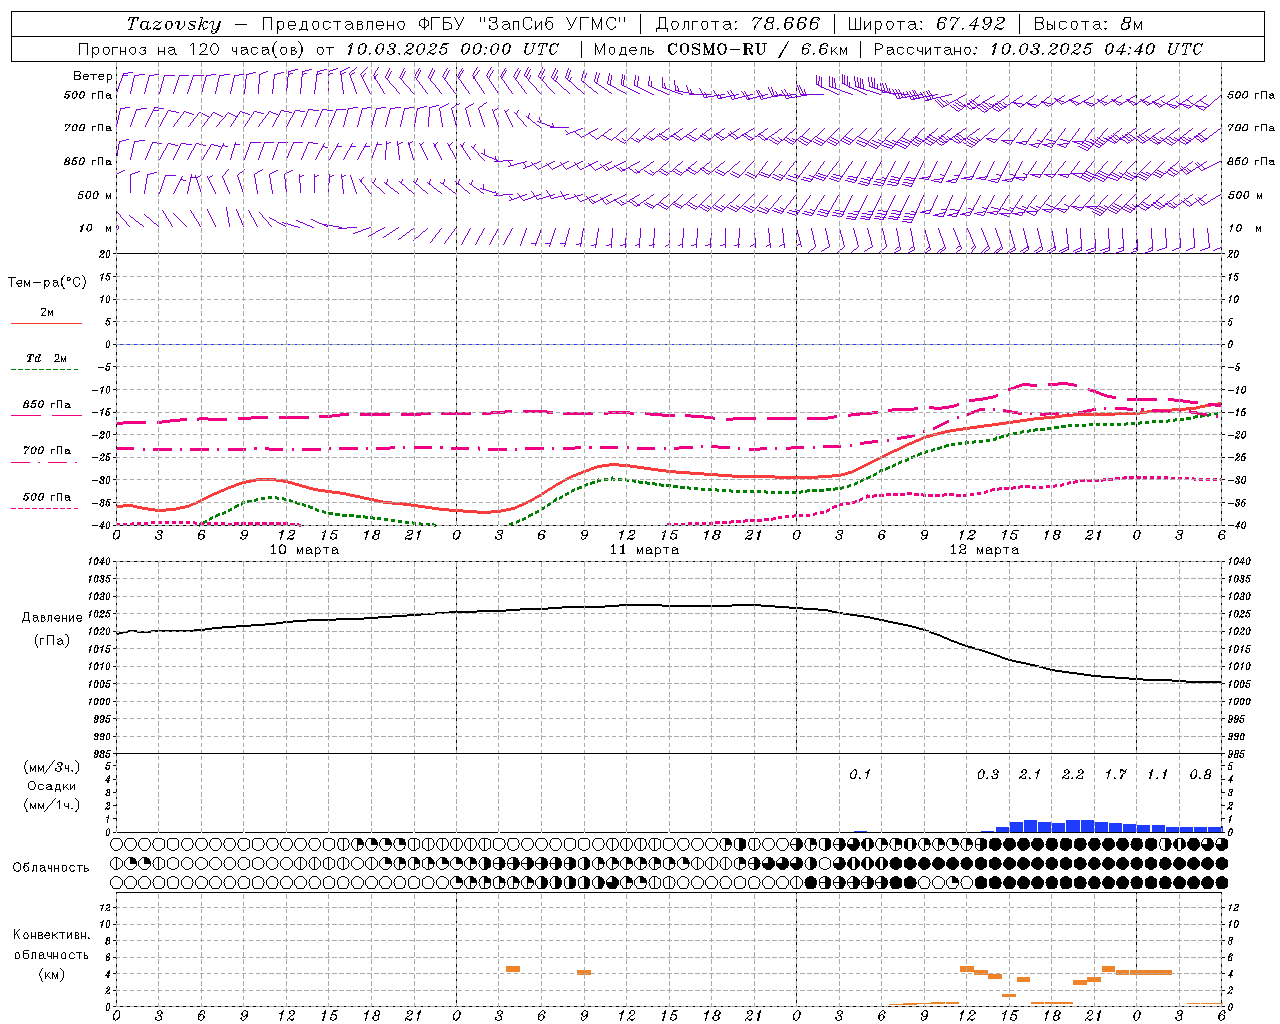Screen dimensions: 1280x1024
Task: Click the precipitation value 0.3
Action: pyautogui.click(x=988, y=774)
